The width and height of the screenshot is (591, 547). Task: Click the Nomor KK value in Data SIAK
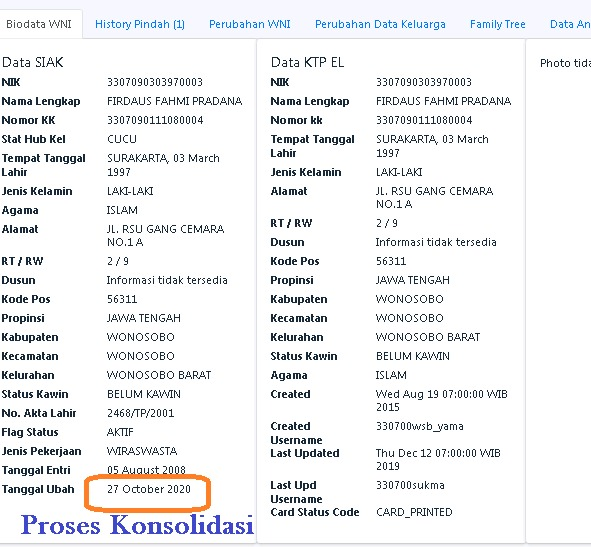point(155,120)
